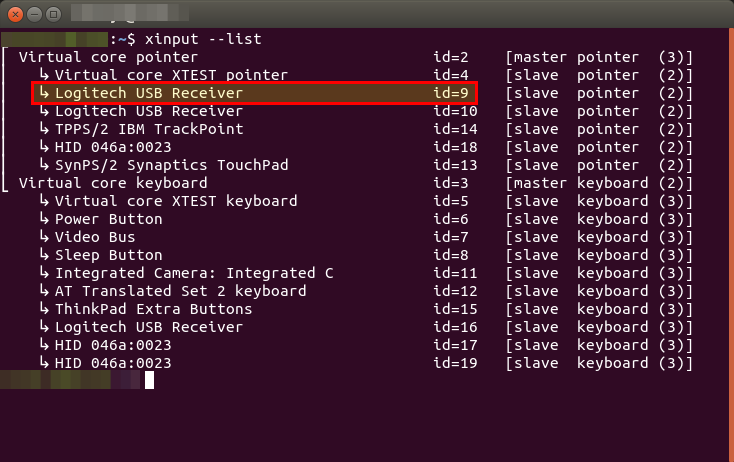The height and width of the screenshot is (462, 734).
Task: Click the 'Virtual core XTEST keyboard' entry
Action: pyautogui.click(x=176, y=201)
